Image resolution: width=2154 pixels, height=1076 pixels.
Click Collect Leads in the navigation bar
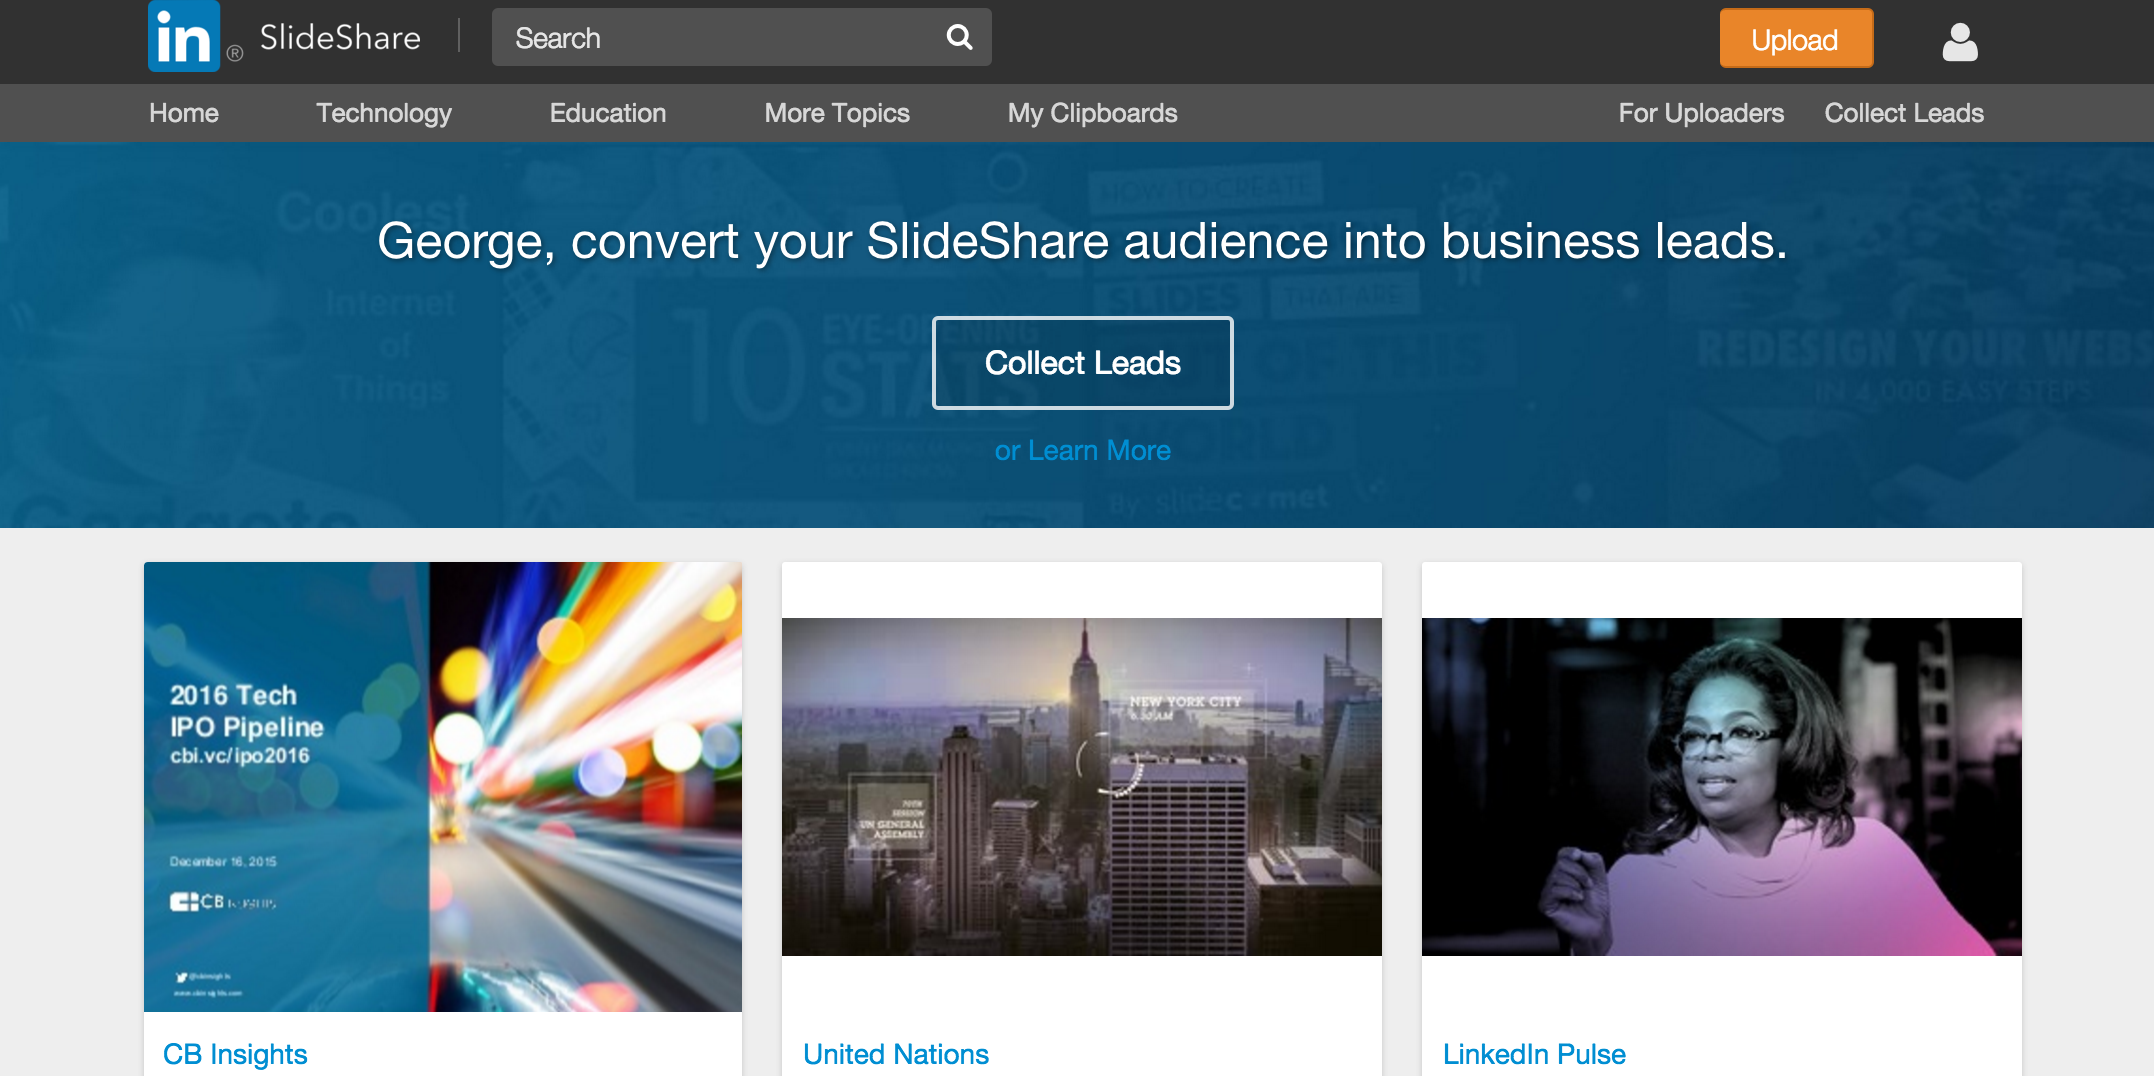pos(1904,113)
